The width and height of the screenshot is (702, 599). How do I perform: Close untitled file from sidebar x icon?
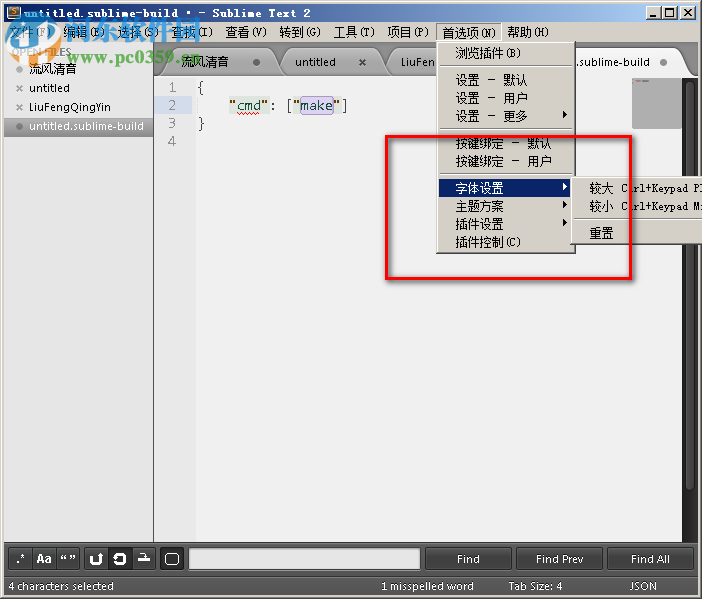(19, 88)
